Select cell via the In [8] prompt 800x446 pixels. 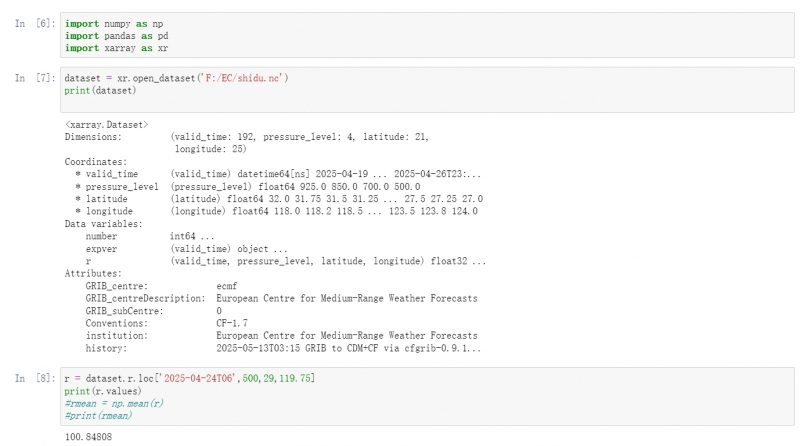point(34,379)
